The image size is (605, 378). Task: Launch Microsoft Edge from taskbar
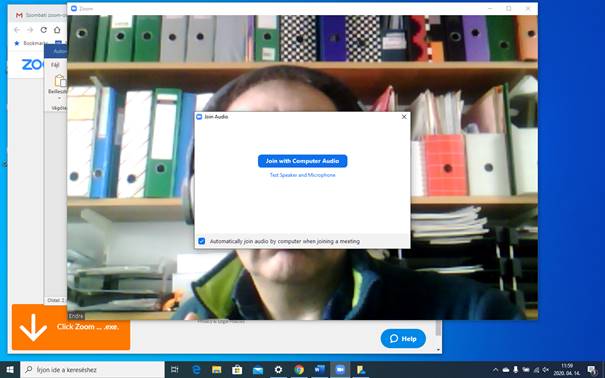(x=196, y=370)
